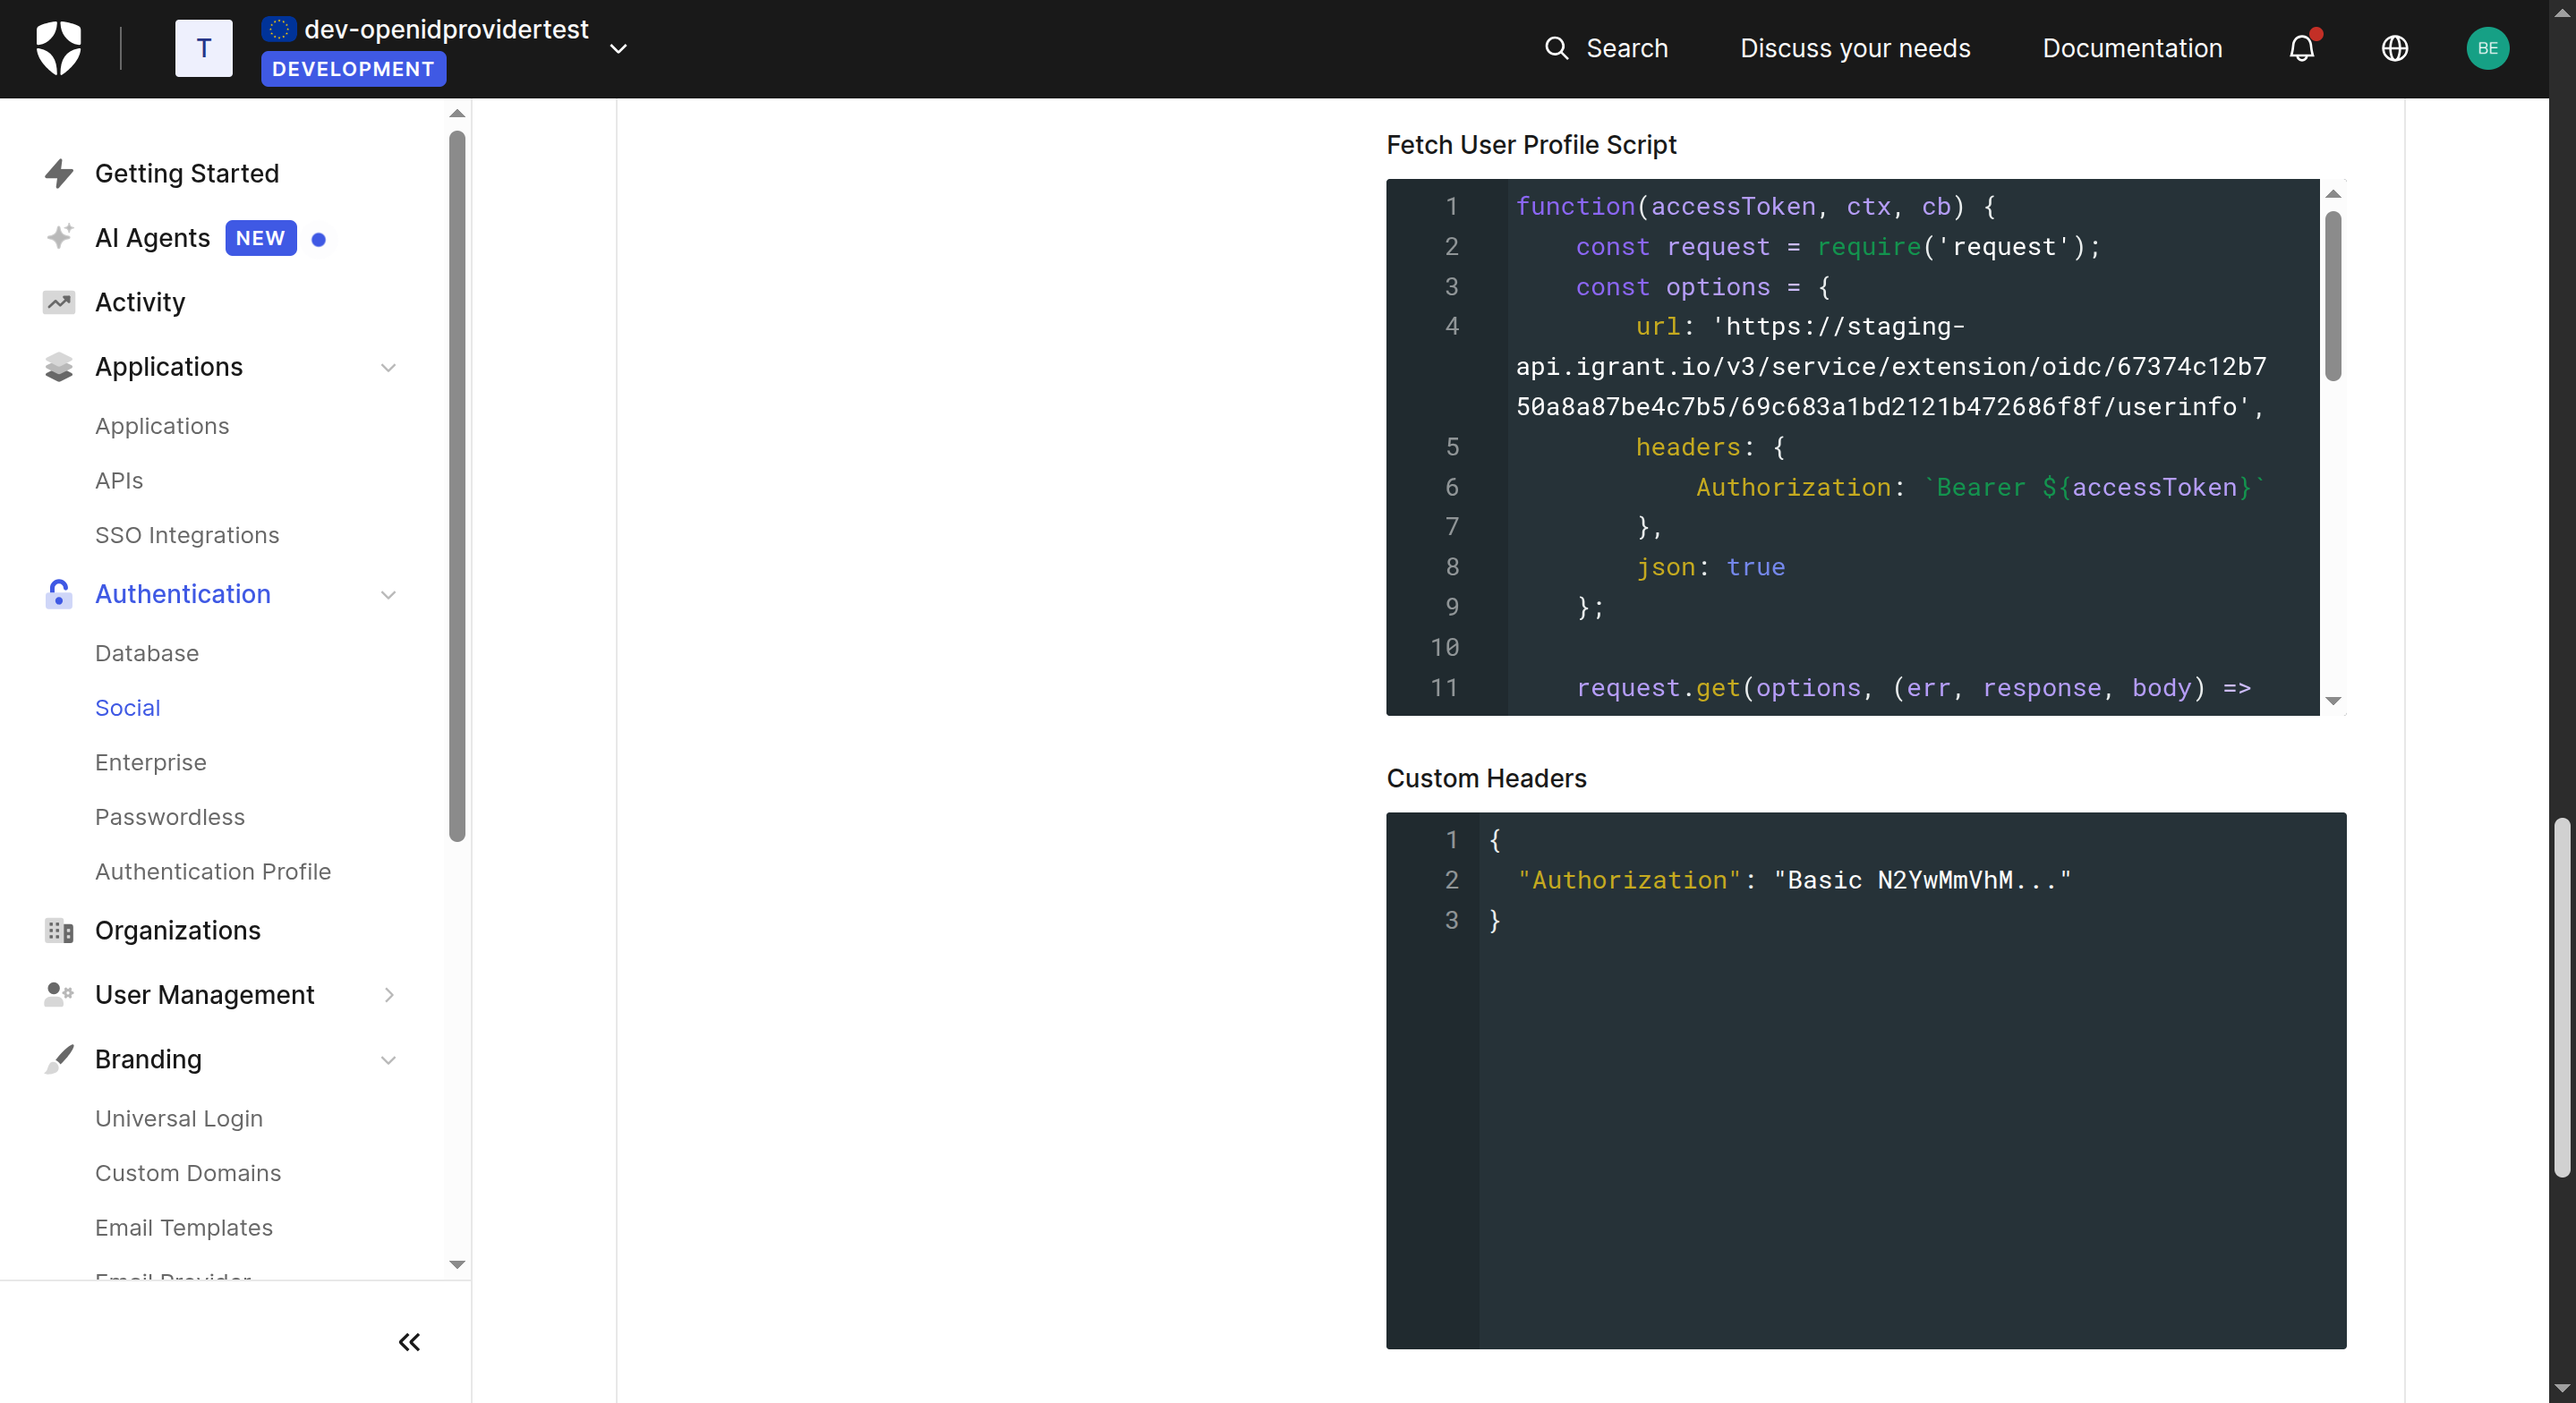
Task: Click the Branding brush icon
Action: (59, 1059)
